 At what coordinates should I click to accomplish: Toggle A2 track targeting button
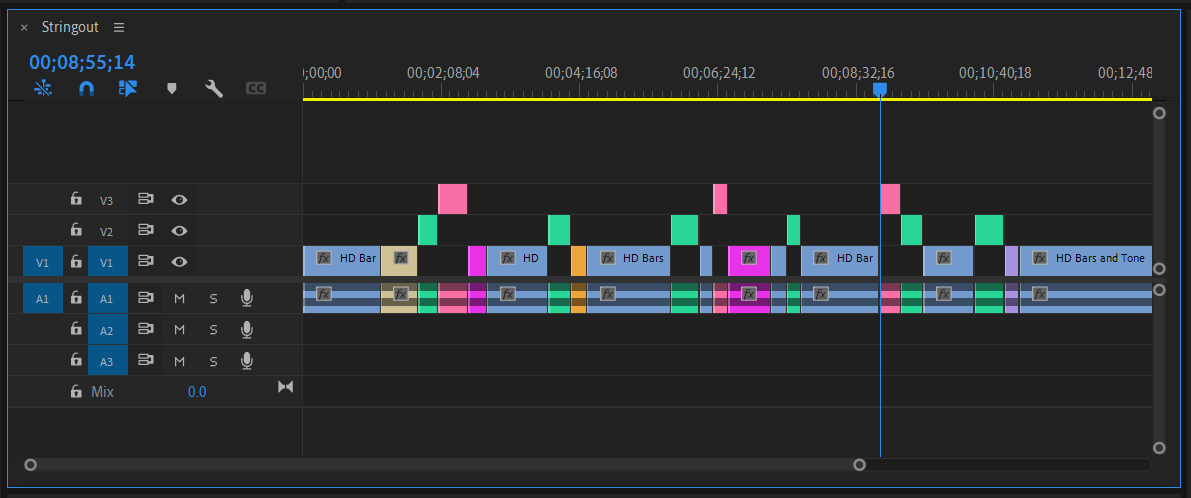coord(107,330)
